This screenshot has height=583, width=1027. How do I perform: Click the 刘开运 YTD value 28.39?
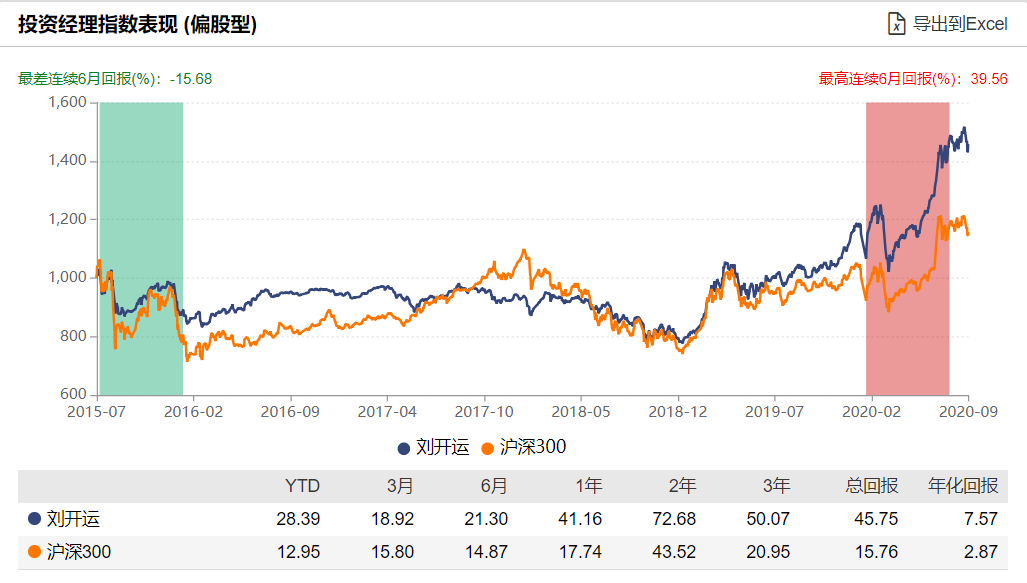click(x=298, y=519)
